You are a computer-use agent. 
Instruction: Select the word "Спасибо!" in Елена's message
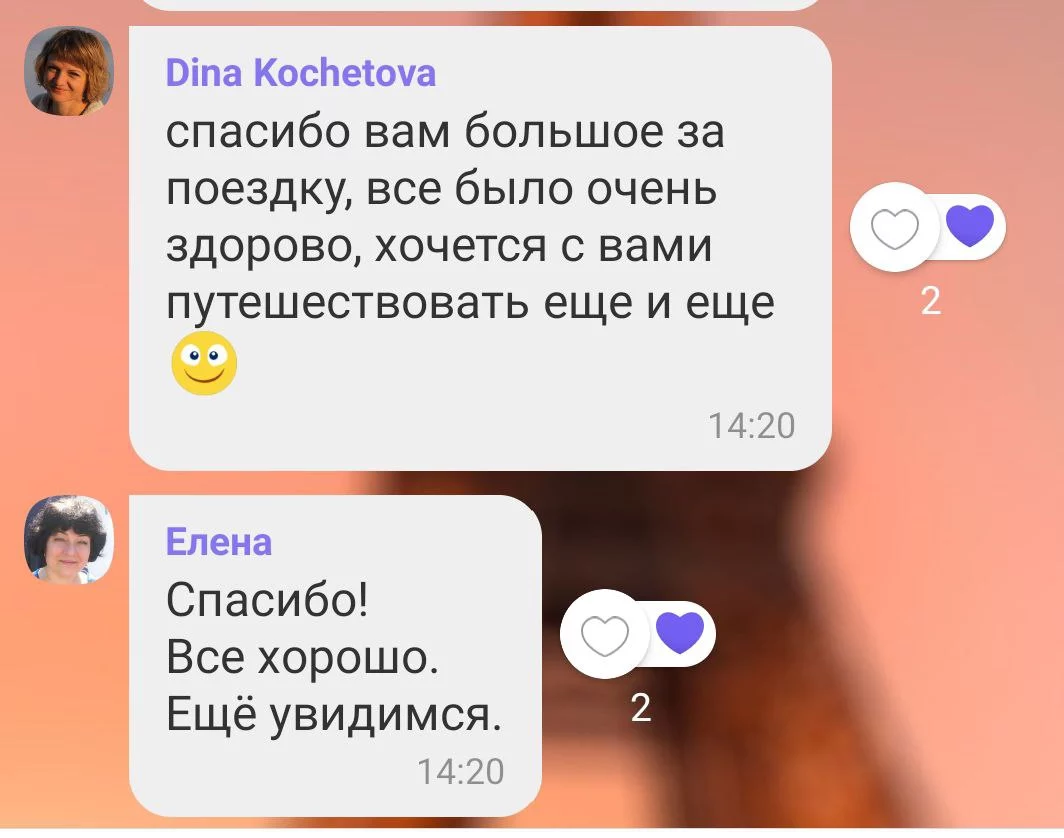267,600
